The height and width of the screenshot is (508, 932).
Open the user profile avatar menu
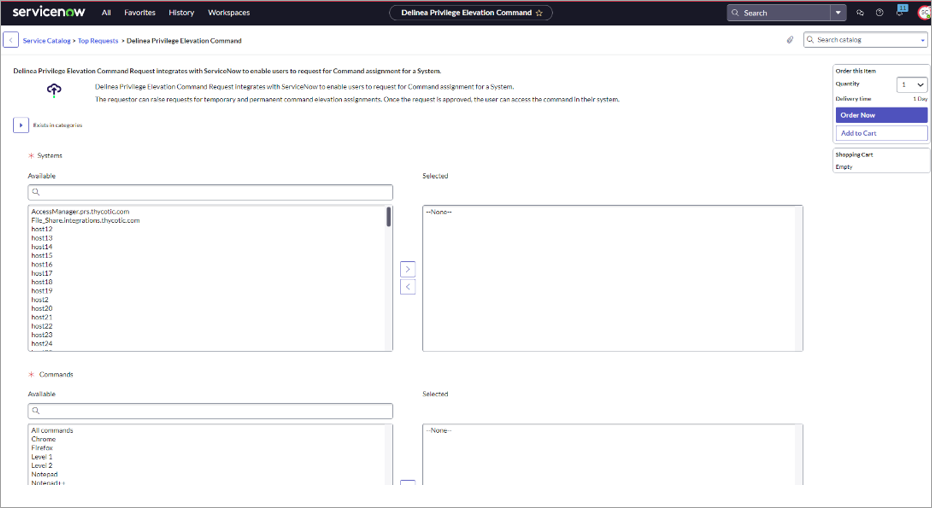(922, 13)
